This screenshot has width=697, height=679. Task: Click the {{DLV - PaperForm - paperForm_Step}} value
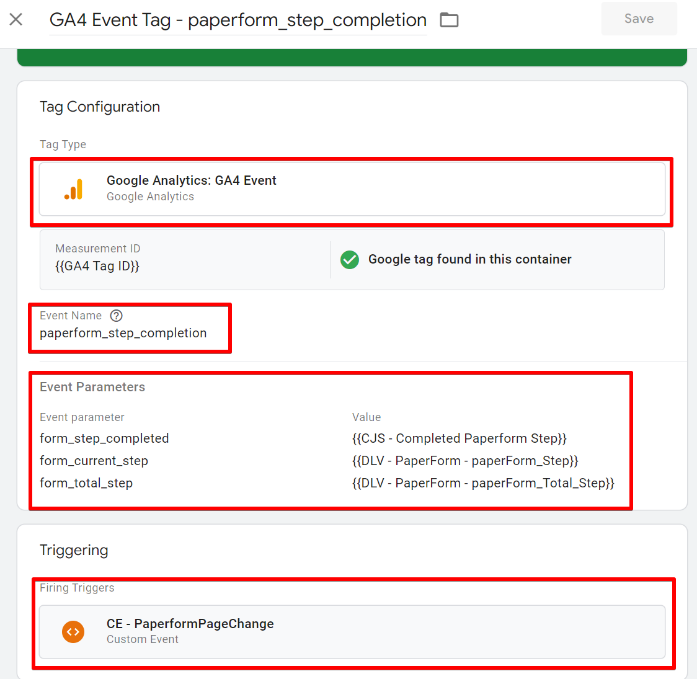click(465, 461)
